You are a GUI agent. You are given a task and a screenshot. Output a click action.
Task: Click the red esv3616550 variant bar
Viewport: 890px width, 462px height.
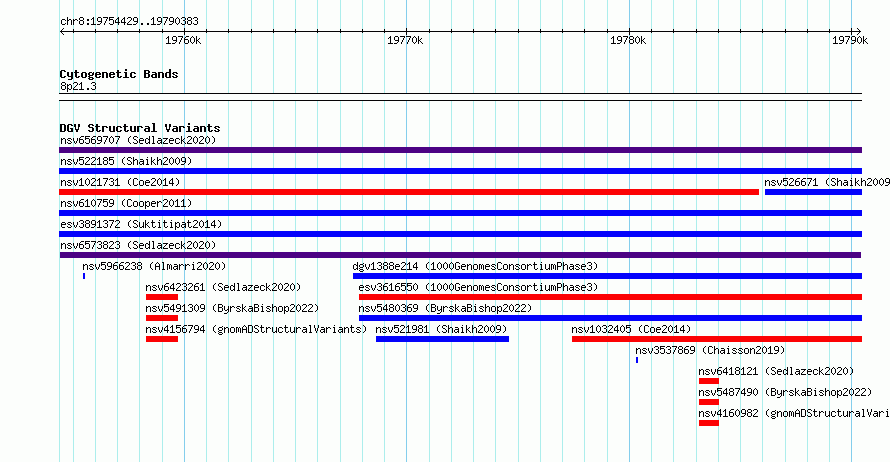click(x=610, y=297)
